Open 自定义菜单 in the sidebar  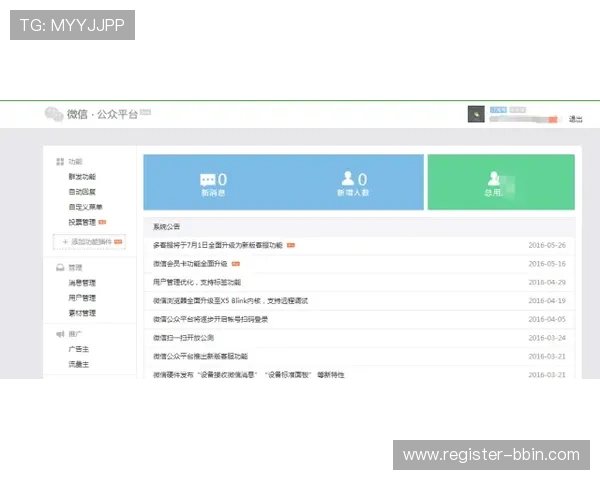pos(85,207)
